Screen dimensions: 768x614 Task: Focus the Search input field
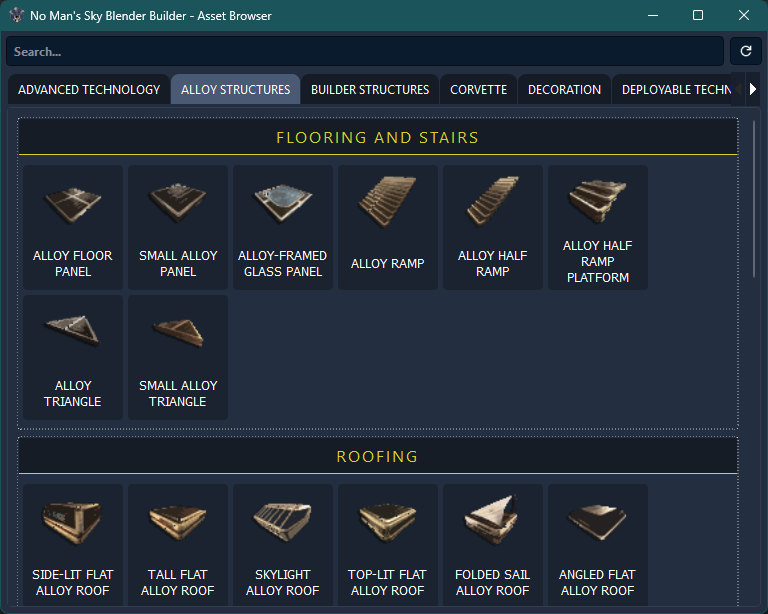365,51
